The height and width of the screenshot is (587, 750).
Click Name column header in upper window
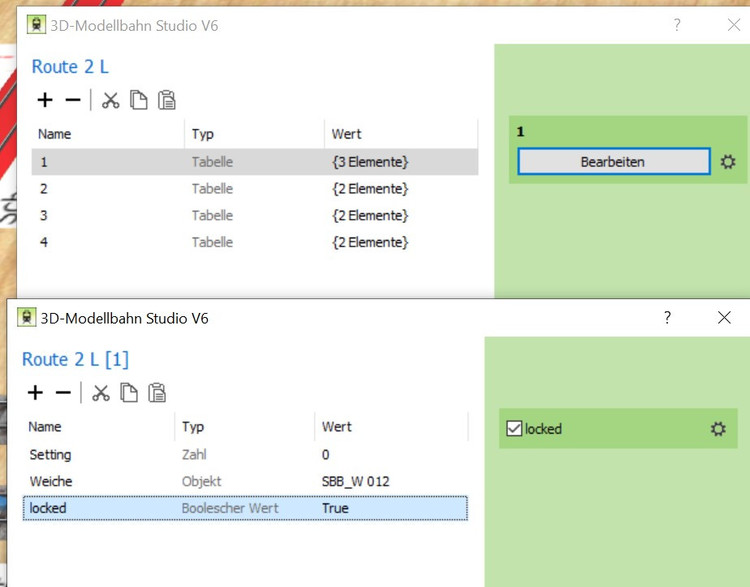coord(55,134)
